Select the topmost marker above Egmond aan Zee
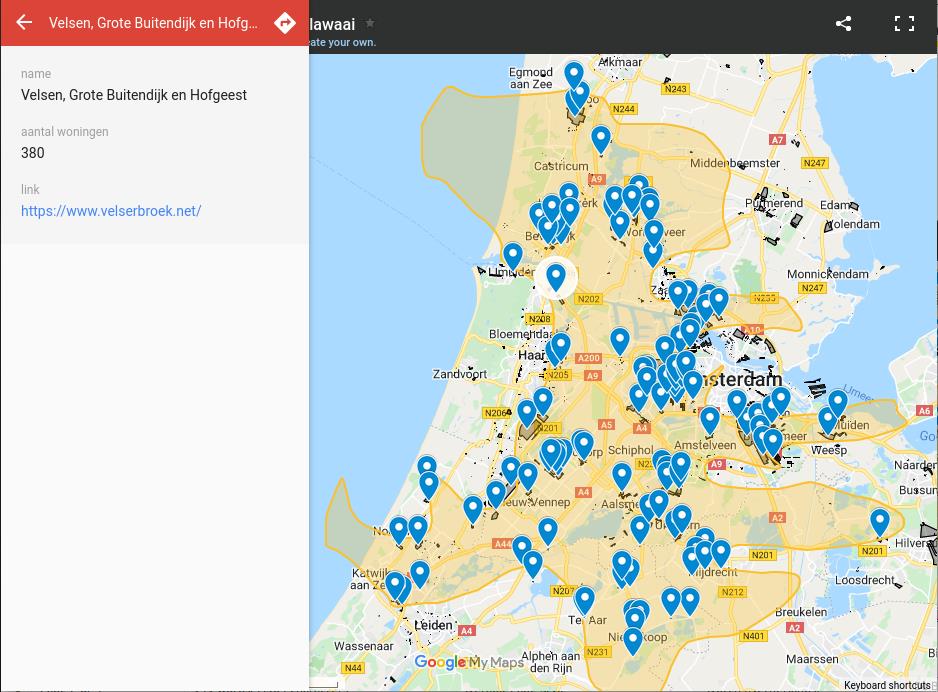 point(572,72)
